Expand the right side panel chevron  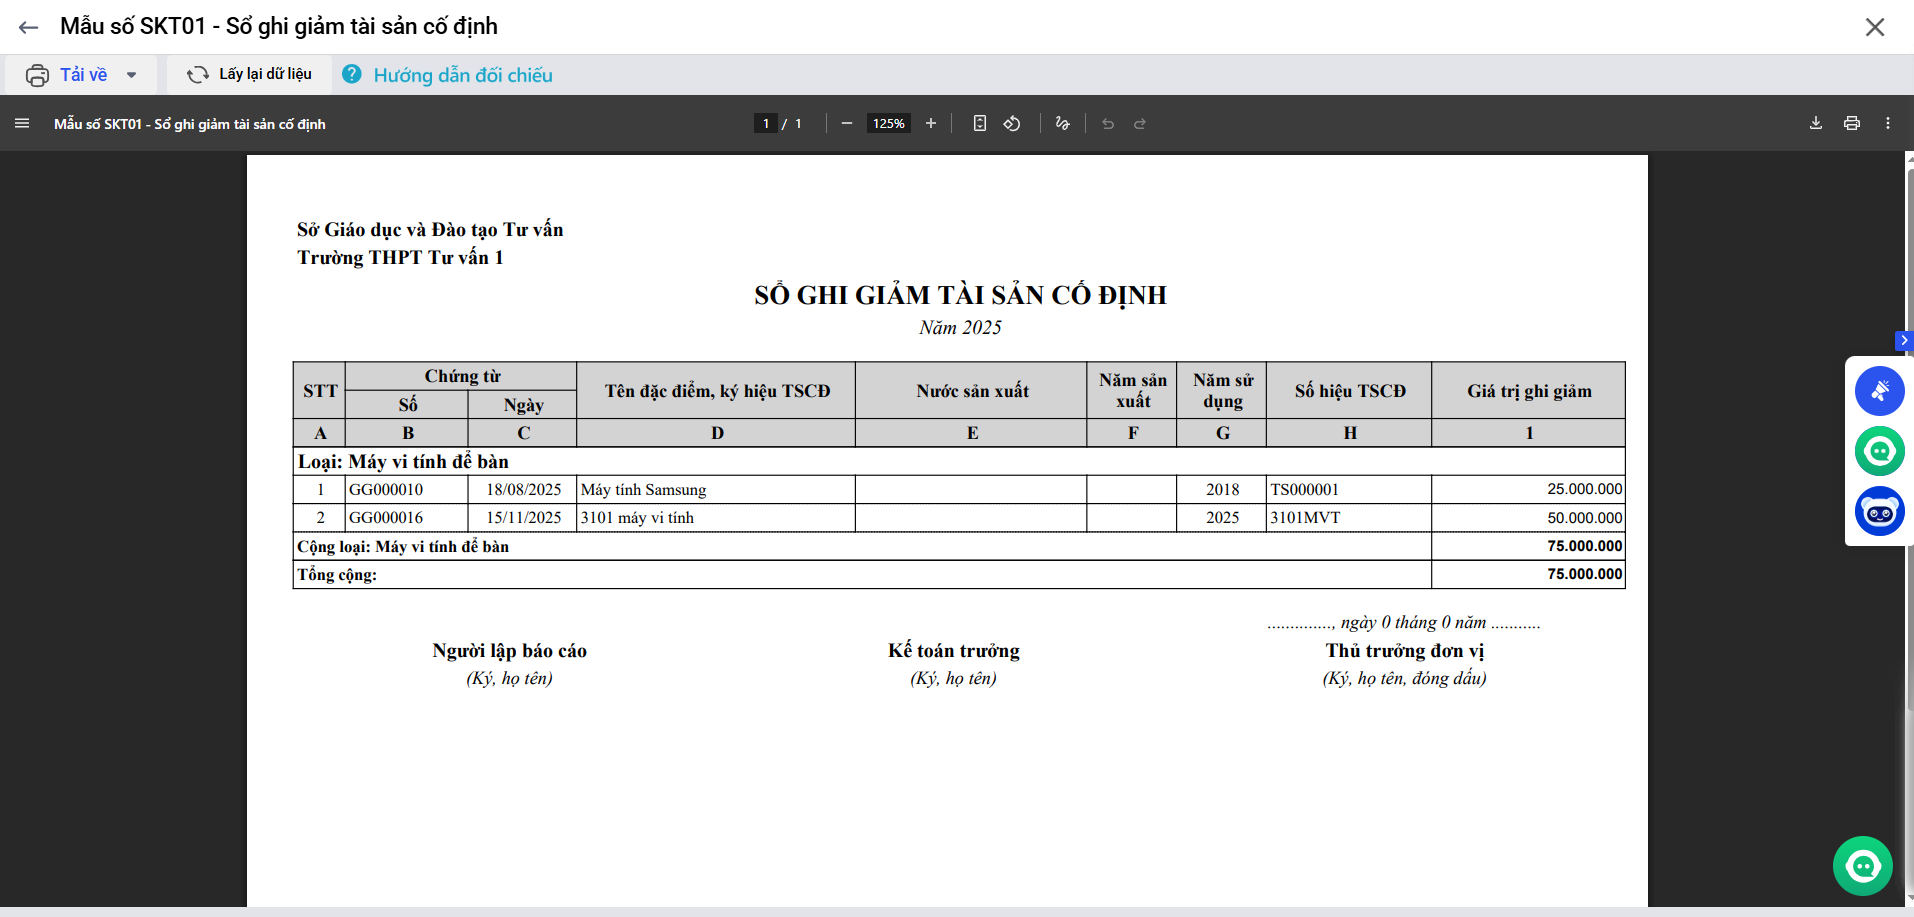coord(1904,341)
